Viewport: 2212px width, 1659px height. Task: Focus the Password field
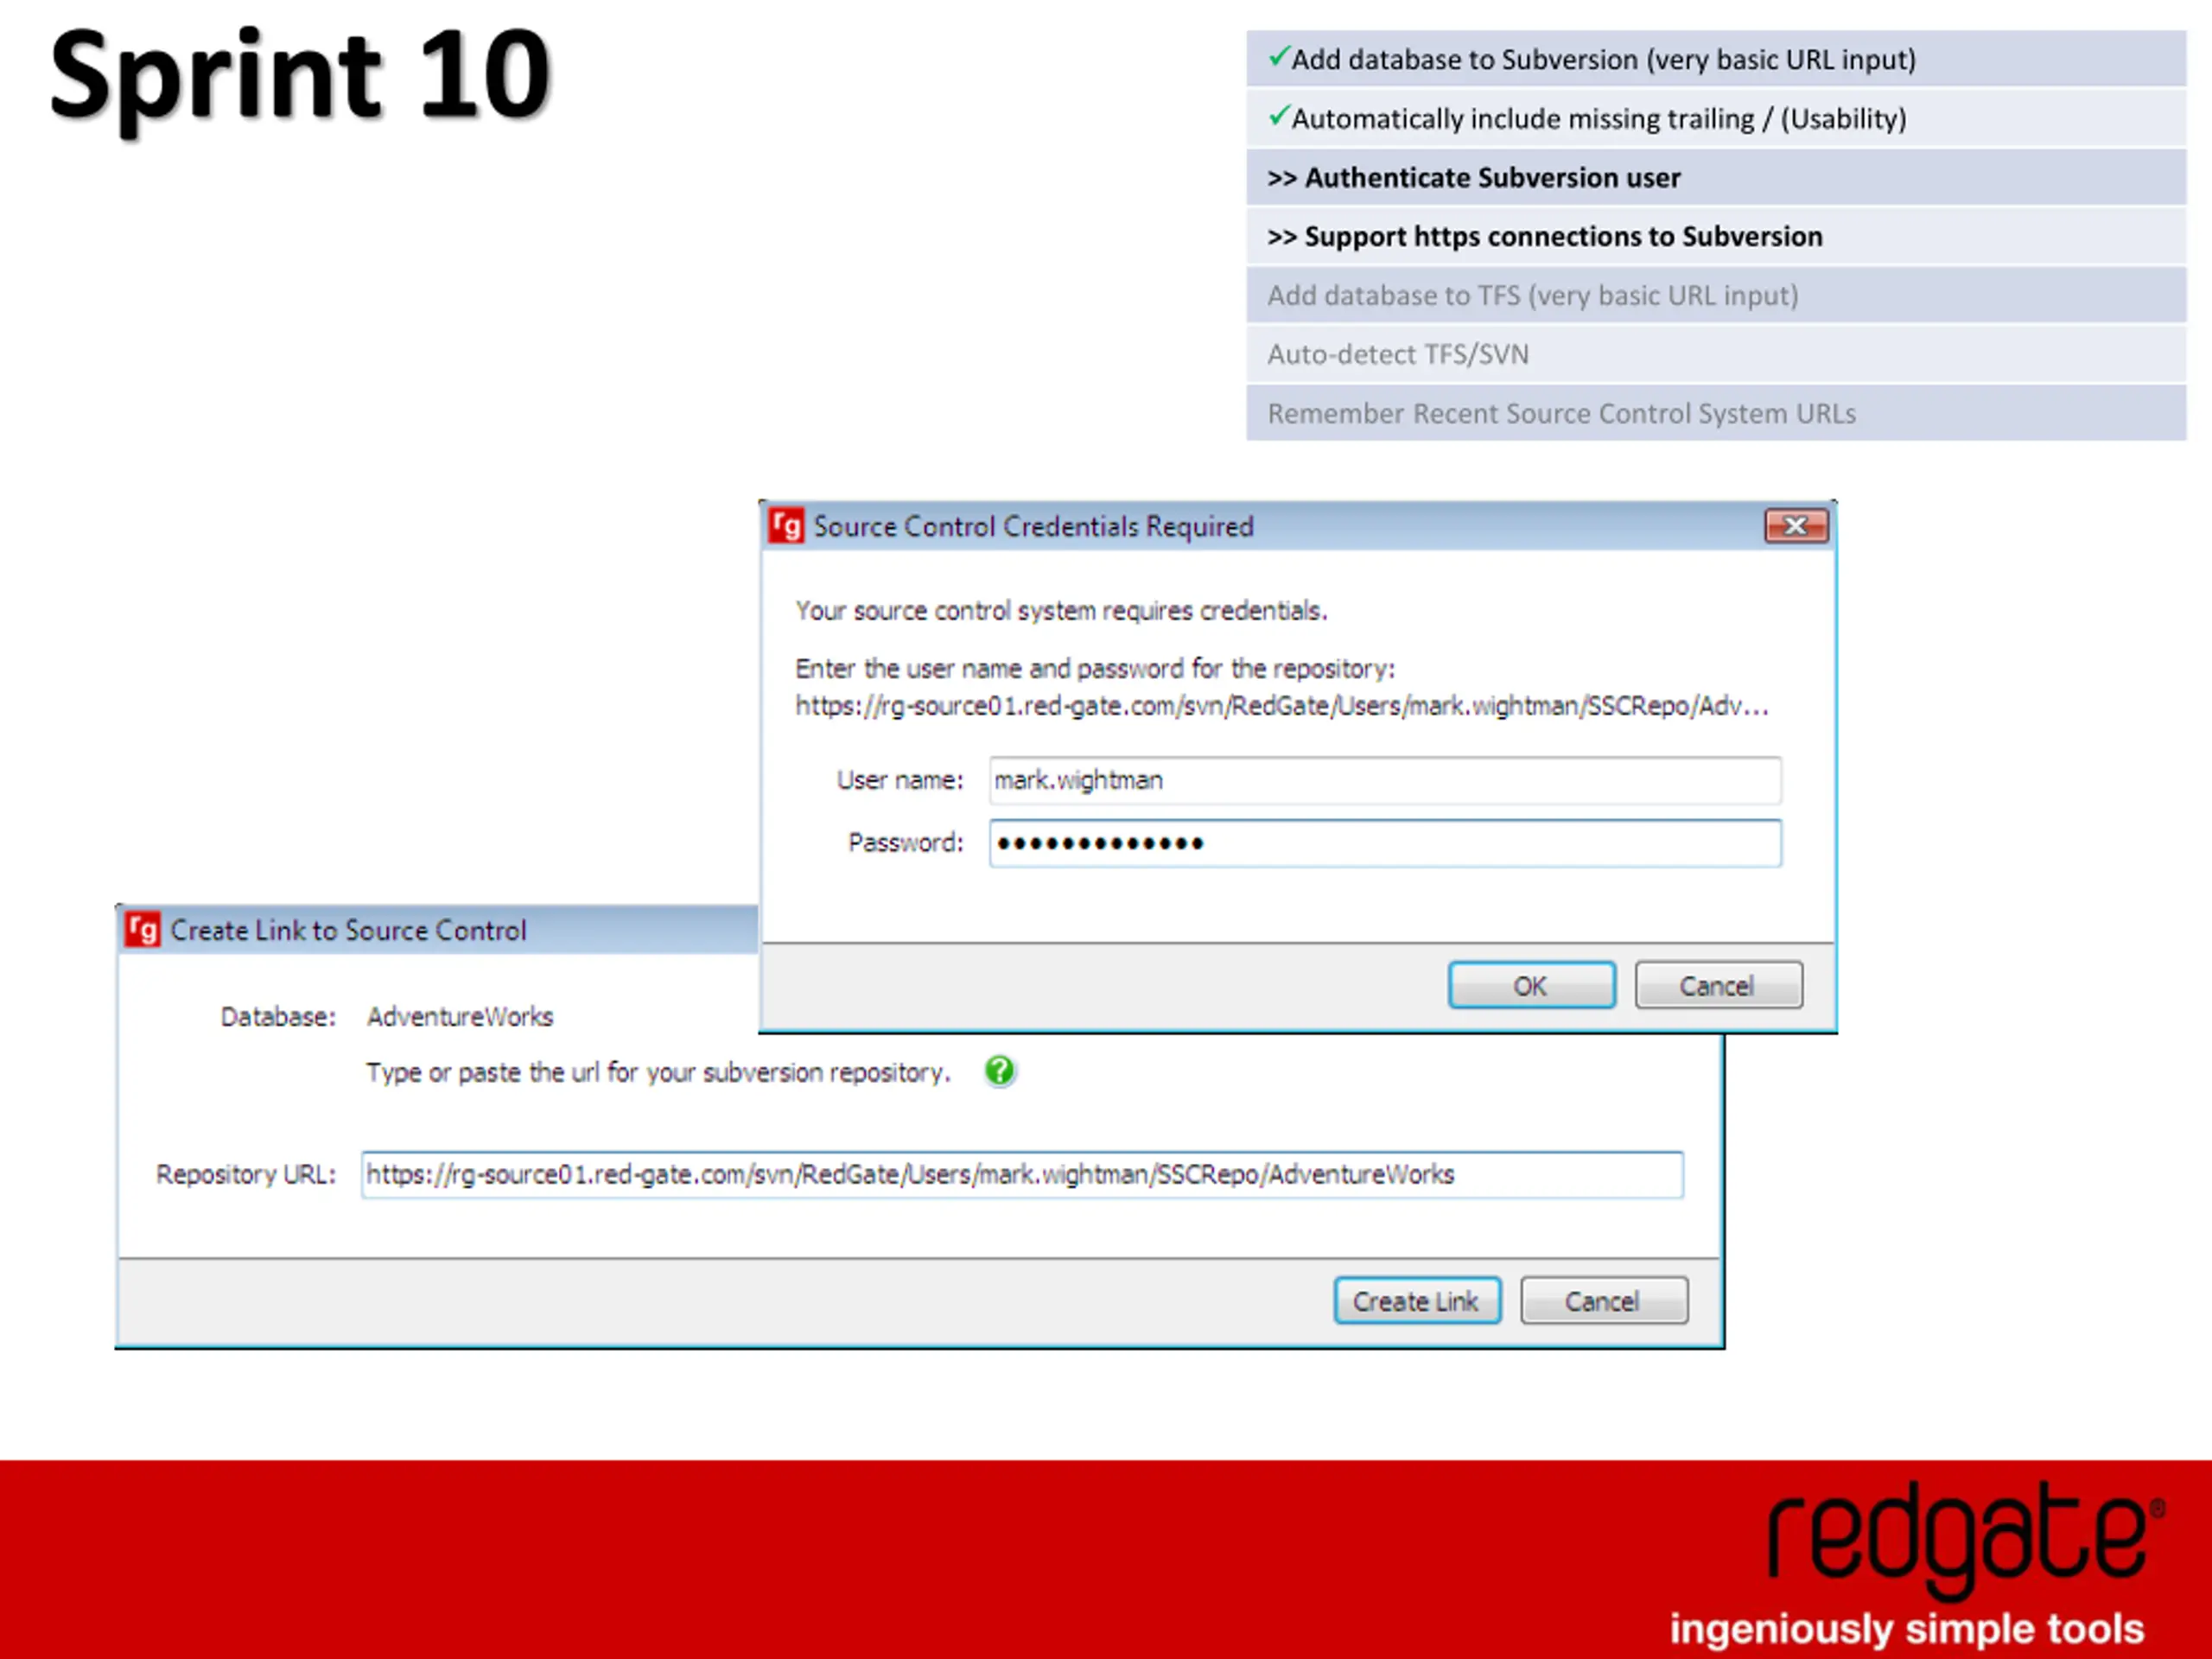pyautogui.click(x=1385, y=843)
